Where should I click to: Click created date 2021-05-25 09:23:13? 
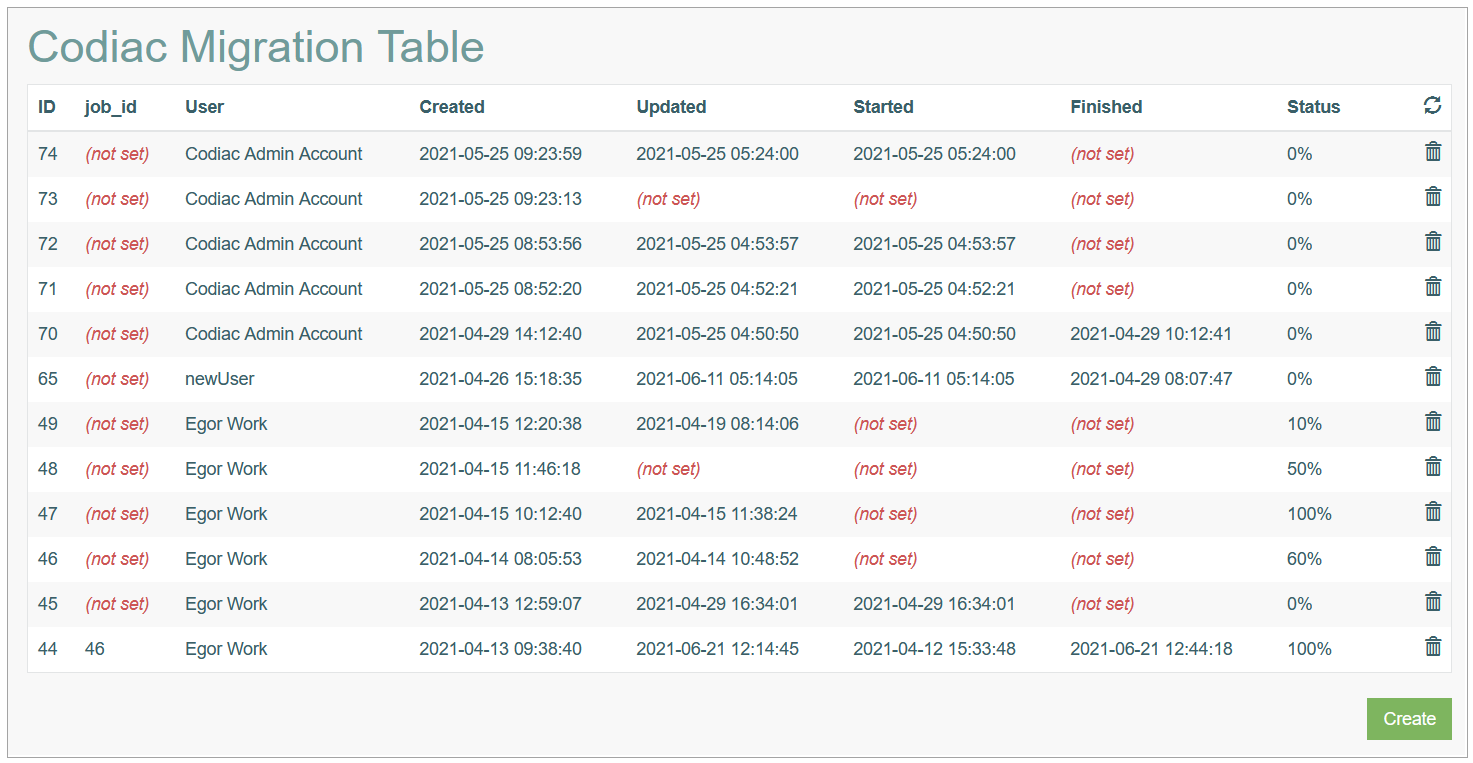[x=500, y=199]
